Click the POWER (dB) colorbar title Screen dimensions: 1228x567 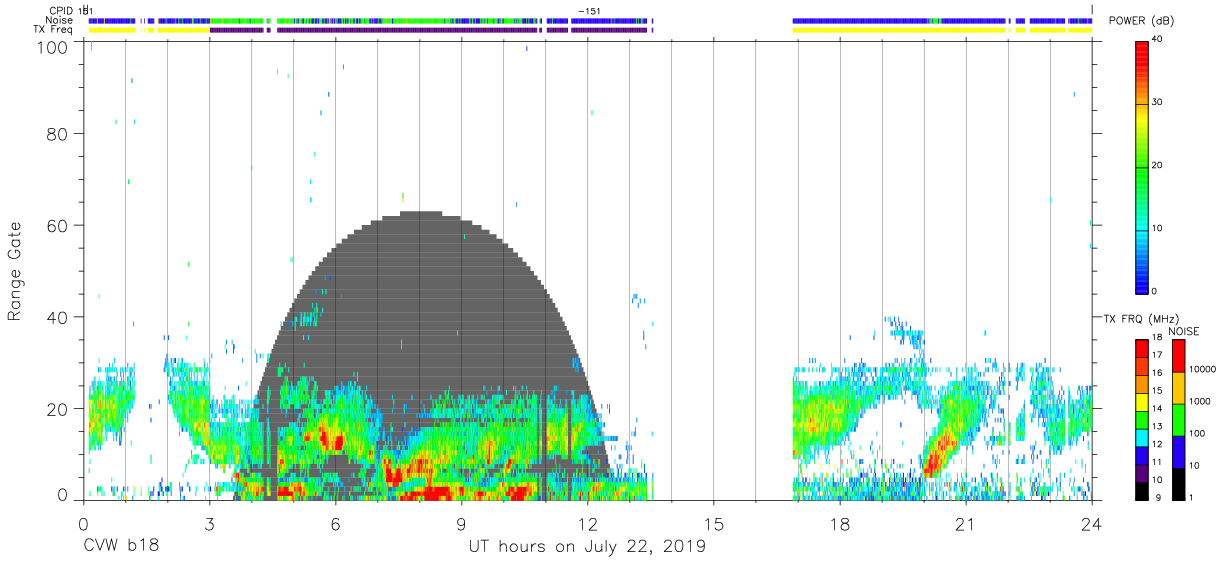tap(1141, 21)
